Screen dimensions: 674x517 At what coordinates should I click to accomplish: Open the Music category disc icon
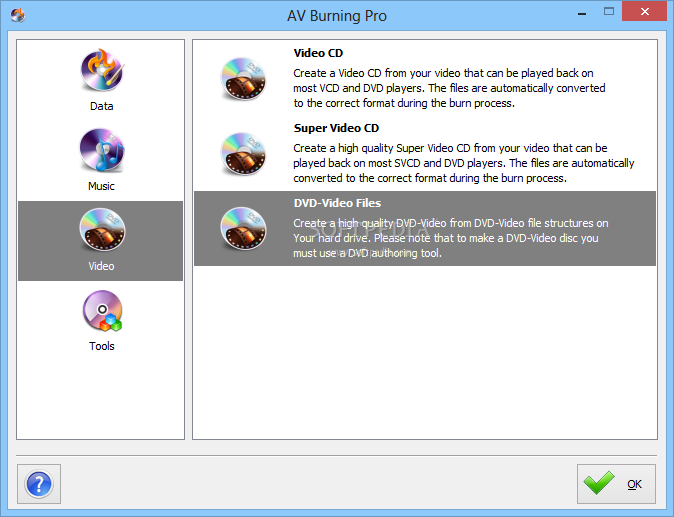pyautogui.click(x=102, y=150)
